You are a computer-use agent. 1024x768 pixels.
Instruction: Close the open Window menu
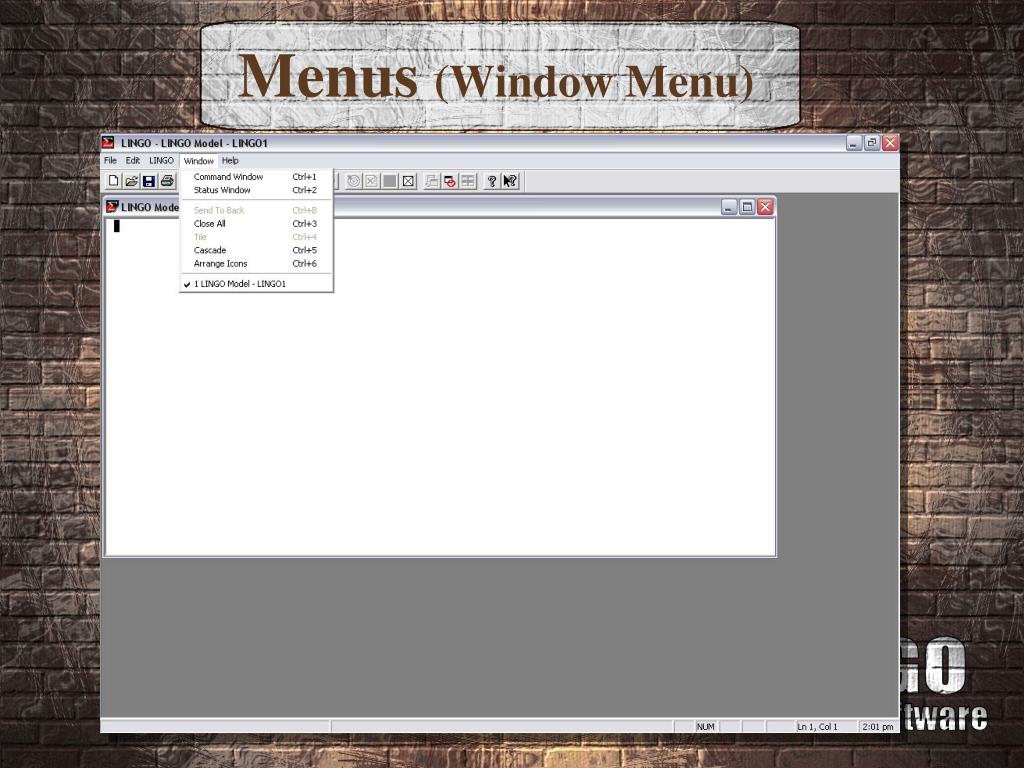click(199, 161)
